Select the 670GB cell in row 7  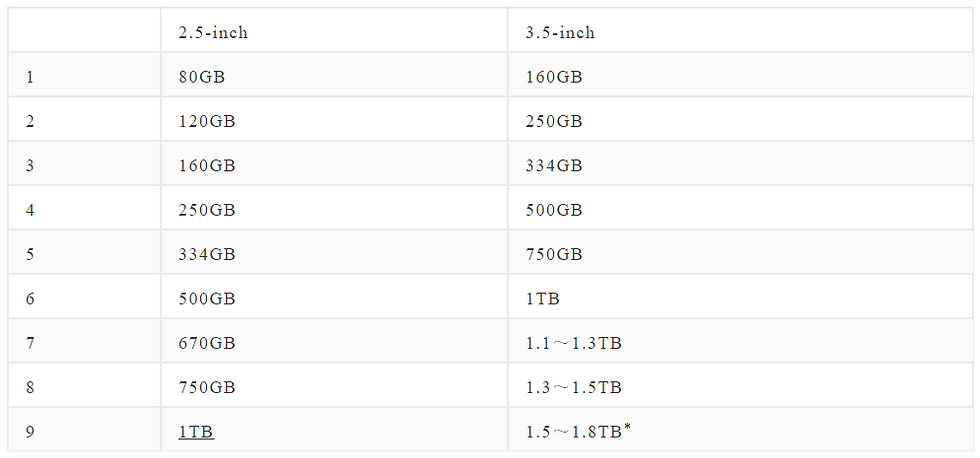[334, 341]
